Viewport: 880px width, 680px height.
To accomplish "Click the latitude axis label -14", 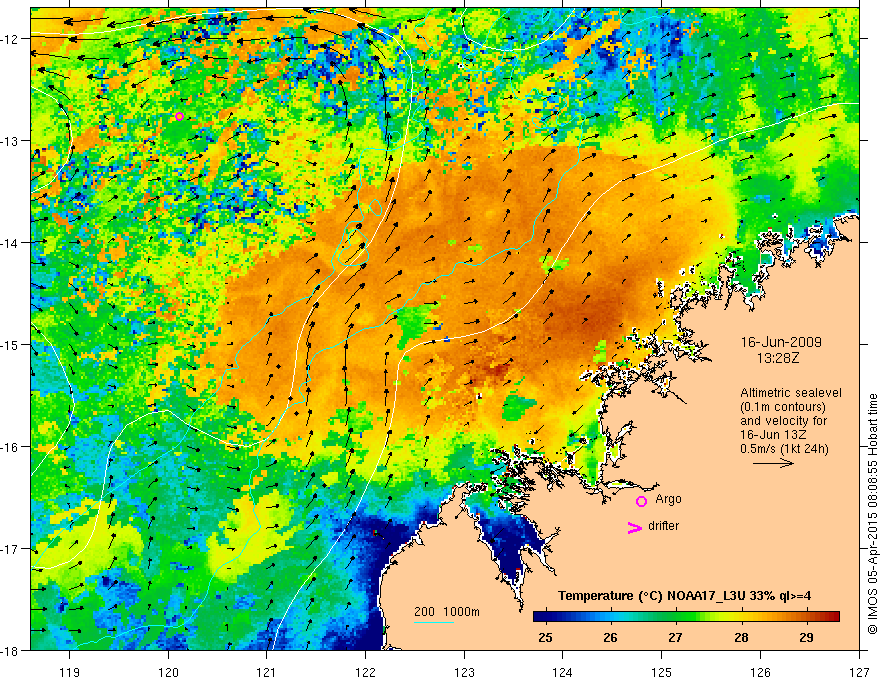I will pyautogui.click(x=10, y=243).
